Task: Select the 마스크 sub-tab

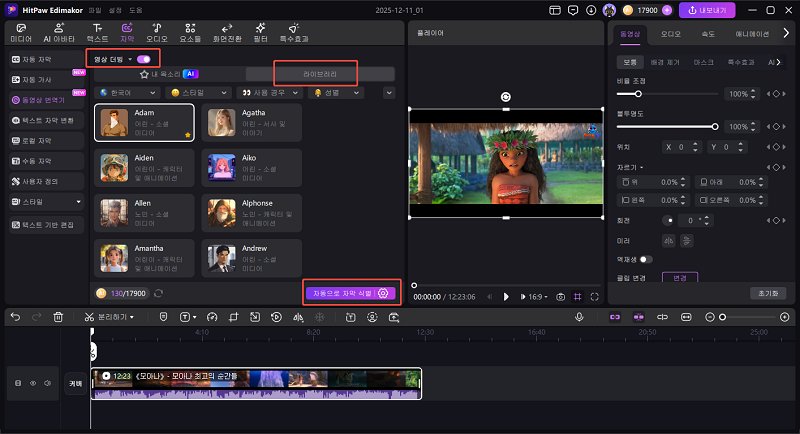Action: coord(703,62)
